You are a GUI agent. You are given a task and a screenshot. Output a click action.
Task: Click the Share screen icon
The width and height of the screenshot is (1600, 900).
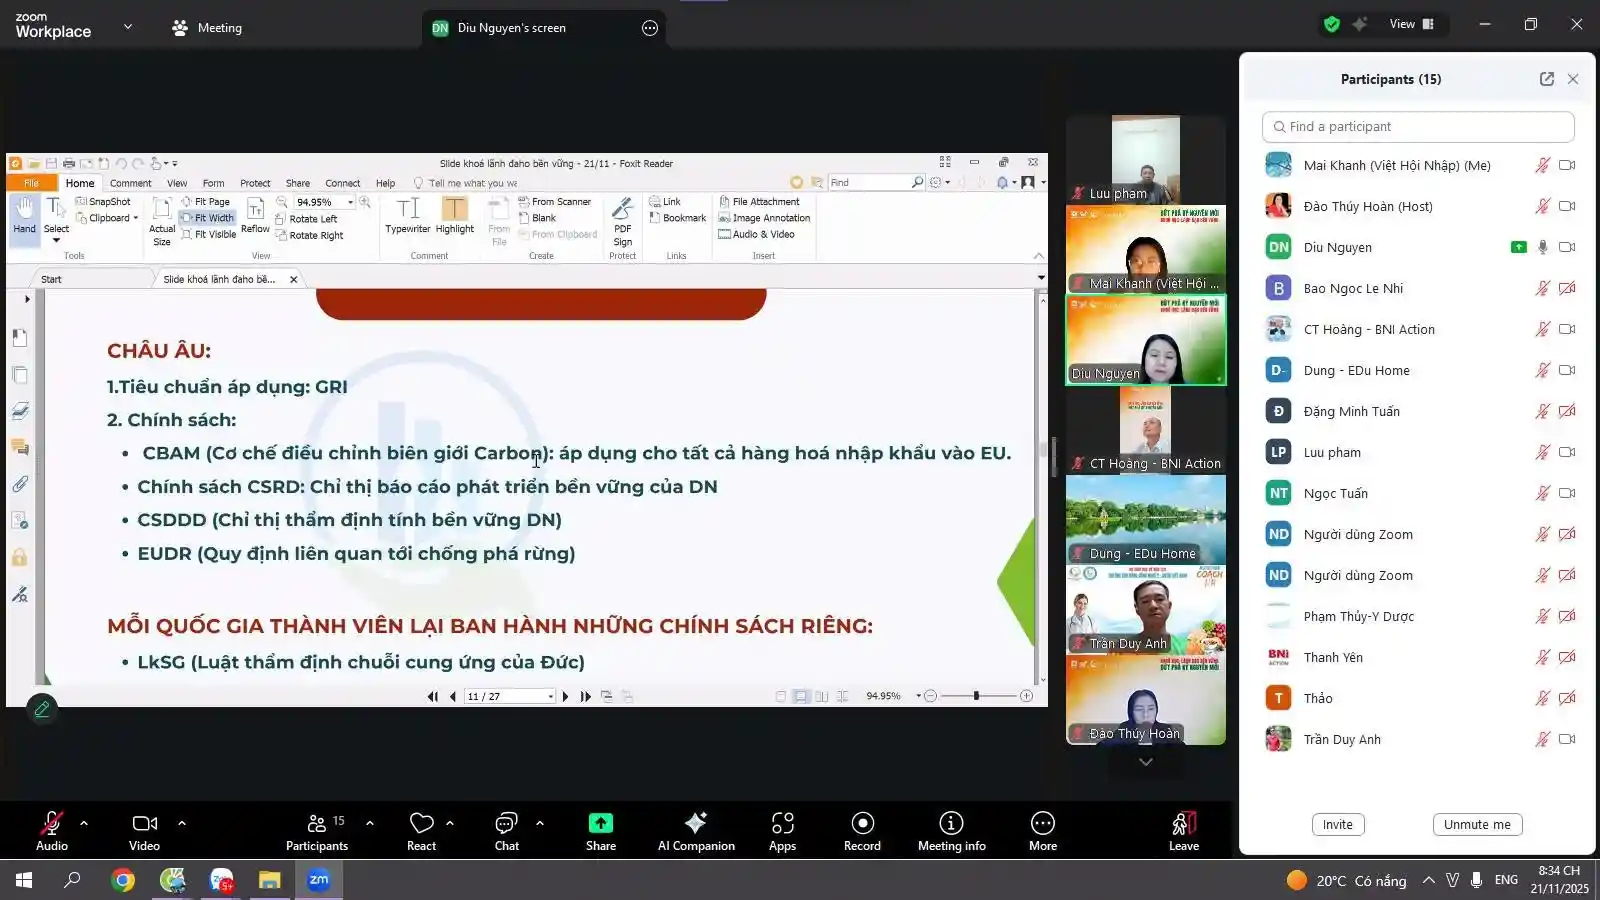coord(600,823)
